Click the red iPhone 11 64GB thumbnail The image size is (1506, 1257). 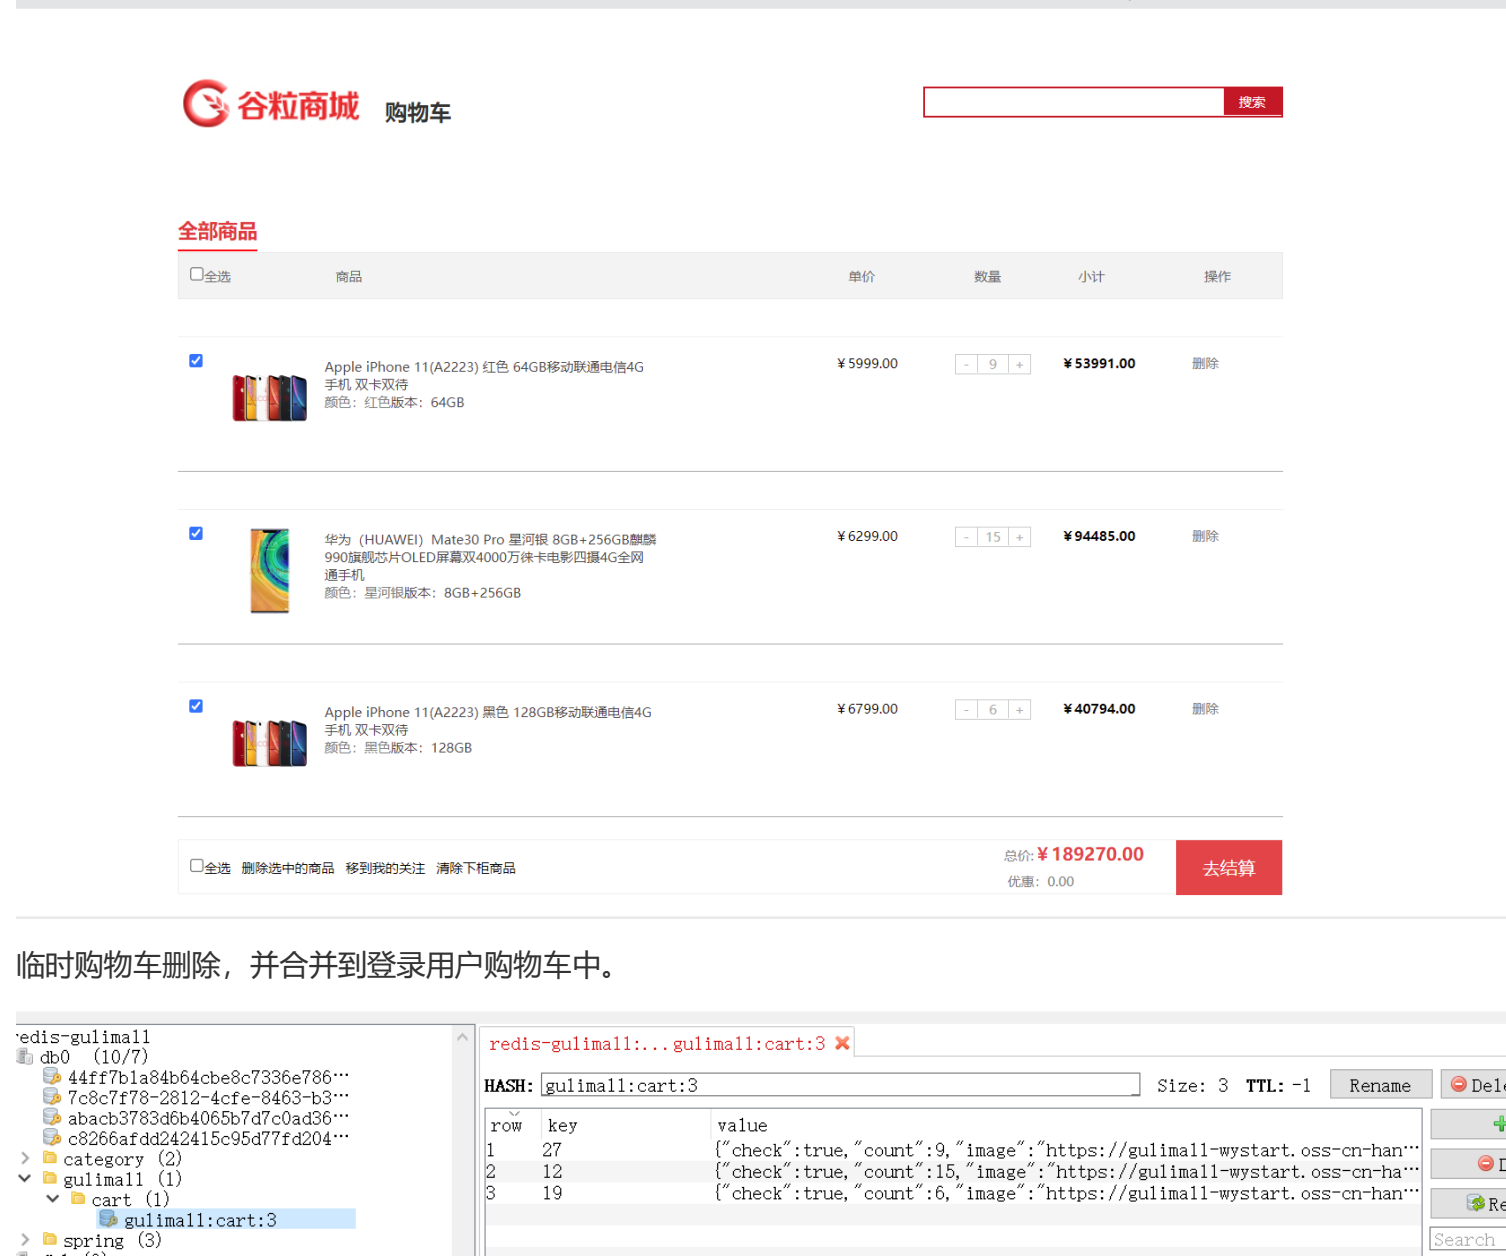click(x=270, y=397)
